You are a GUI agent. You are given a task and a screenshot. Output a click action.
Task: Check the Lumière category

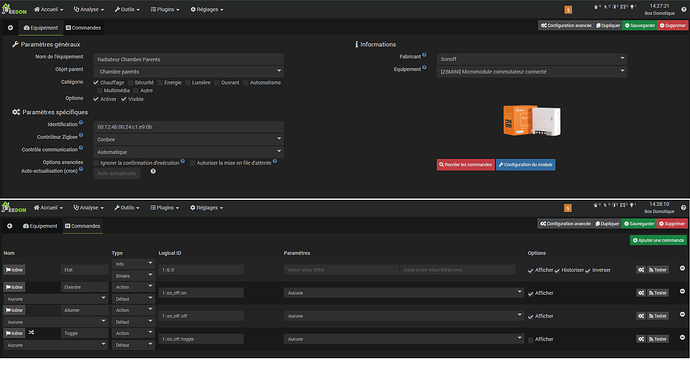[x=188, y=83]
